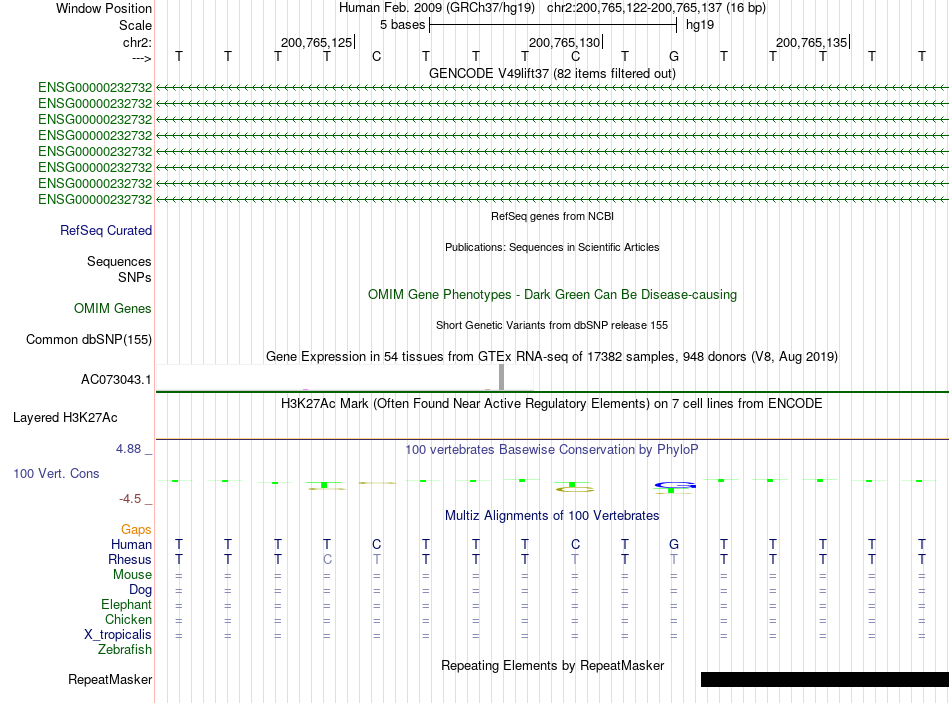
Task: Click the orange Gaps row label
Action: pos(136,530)
